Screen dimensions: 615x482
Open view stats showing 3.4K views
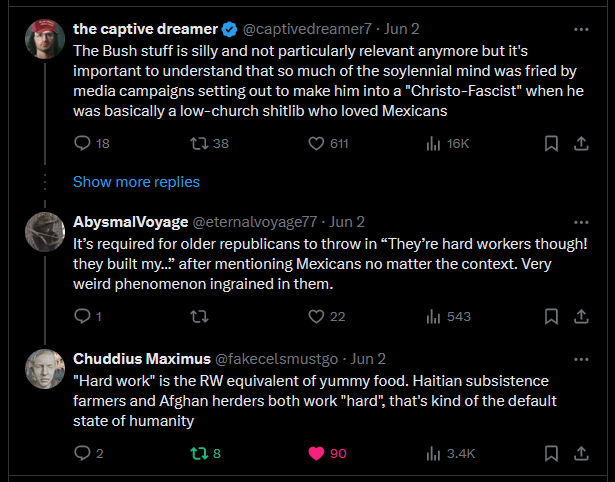pos(434,453)
